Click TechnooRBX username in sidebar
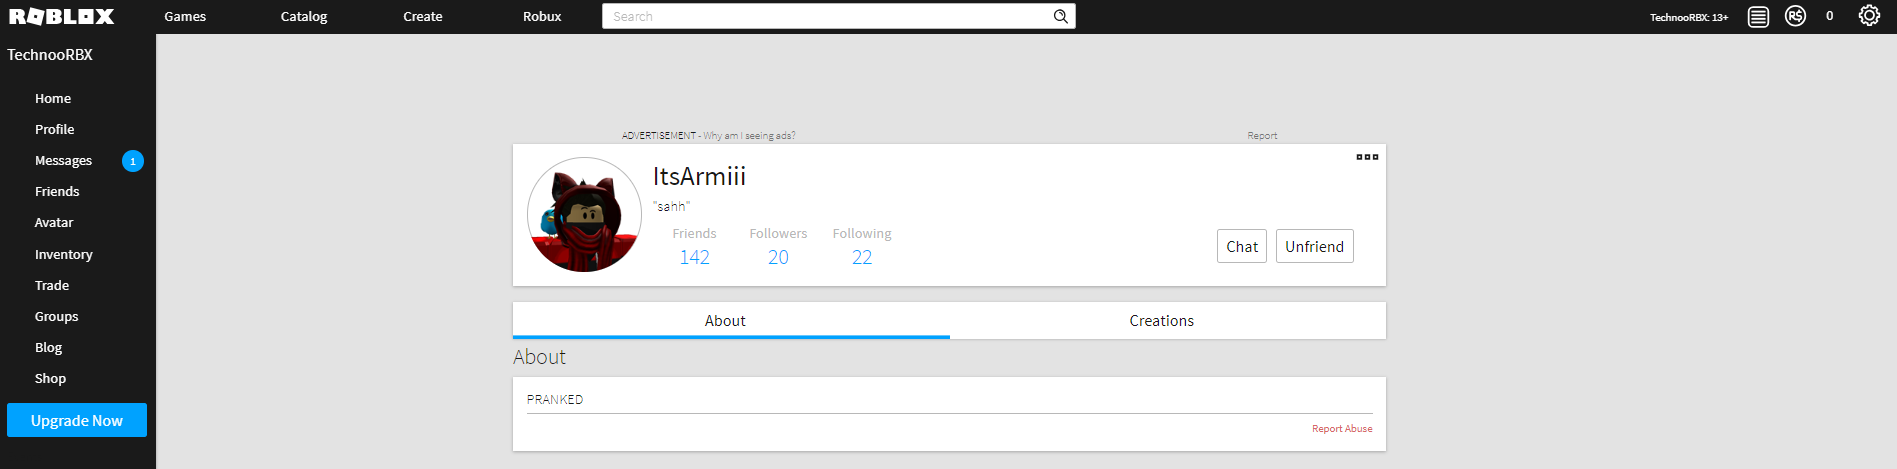 pyautogui.click(x=50, y=55)
